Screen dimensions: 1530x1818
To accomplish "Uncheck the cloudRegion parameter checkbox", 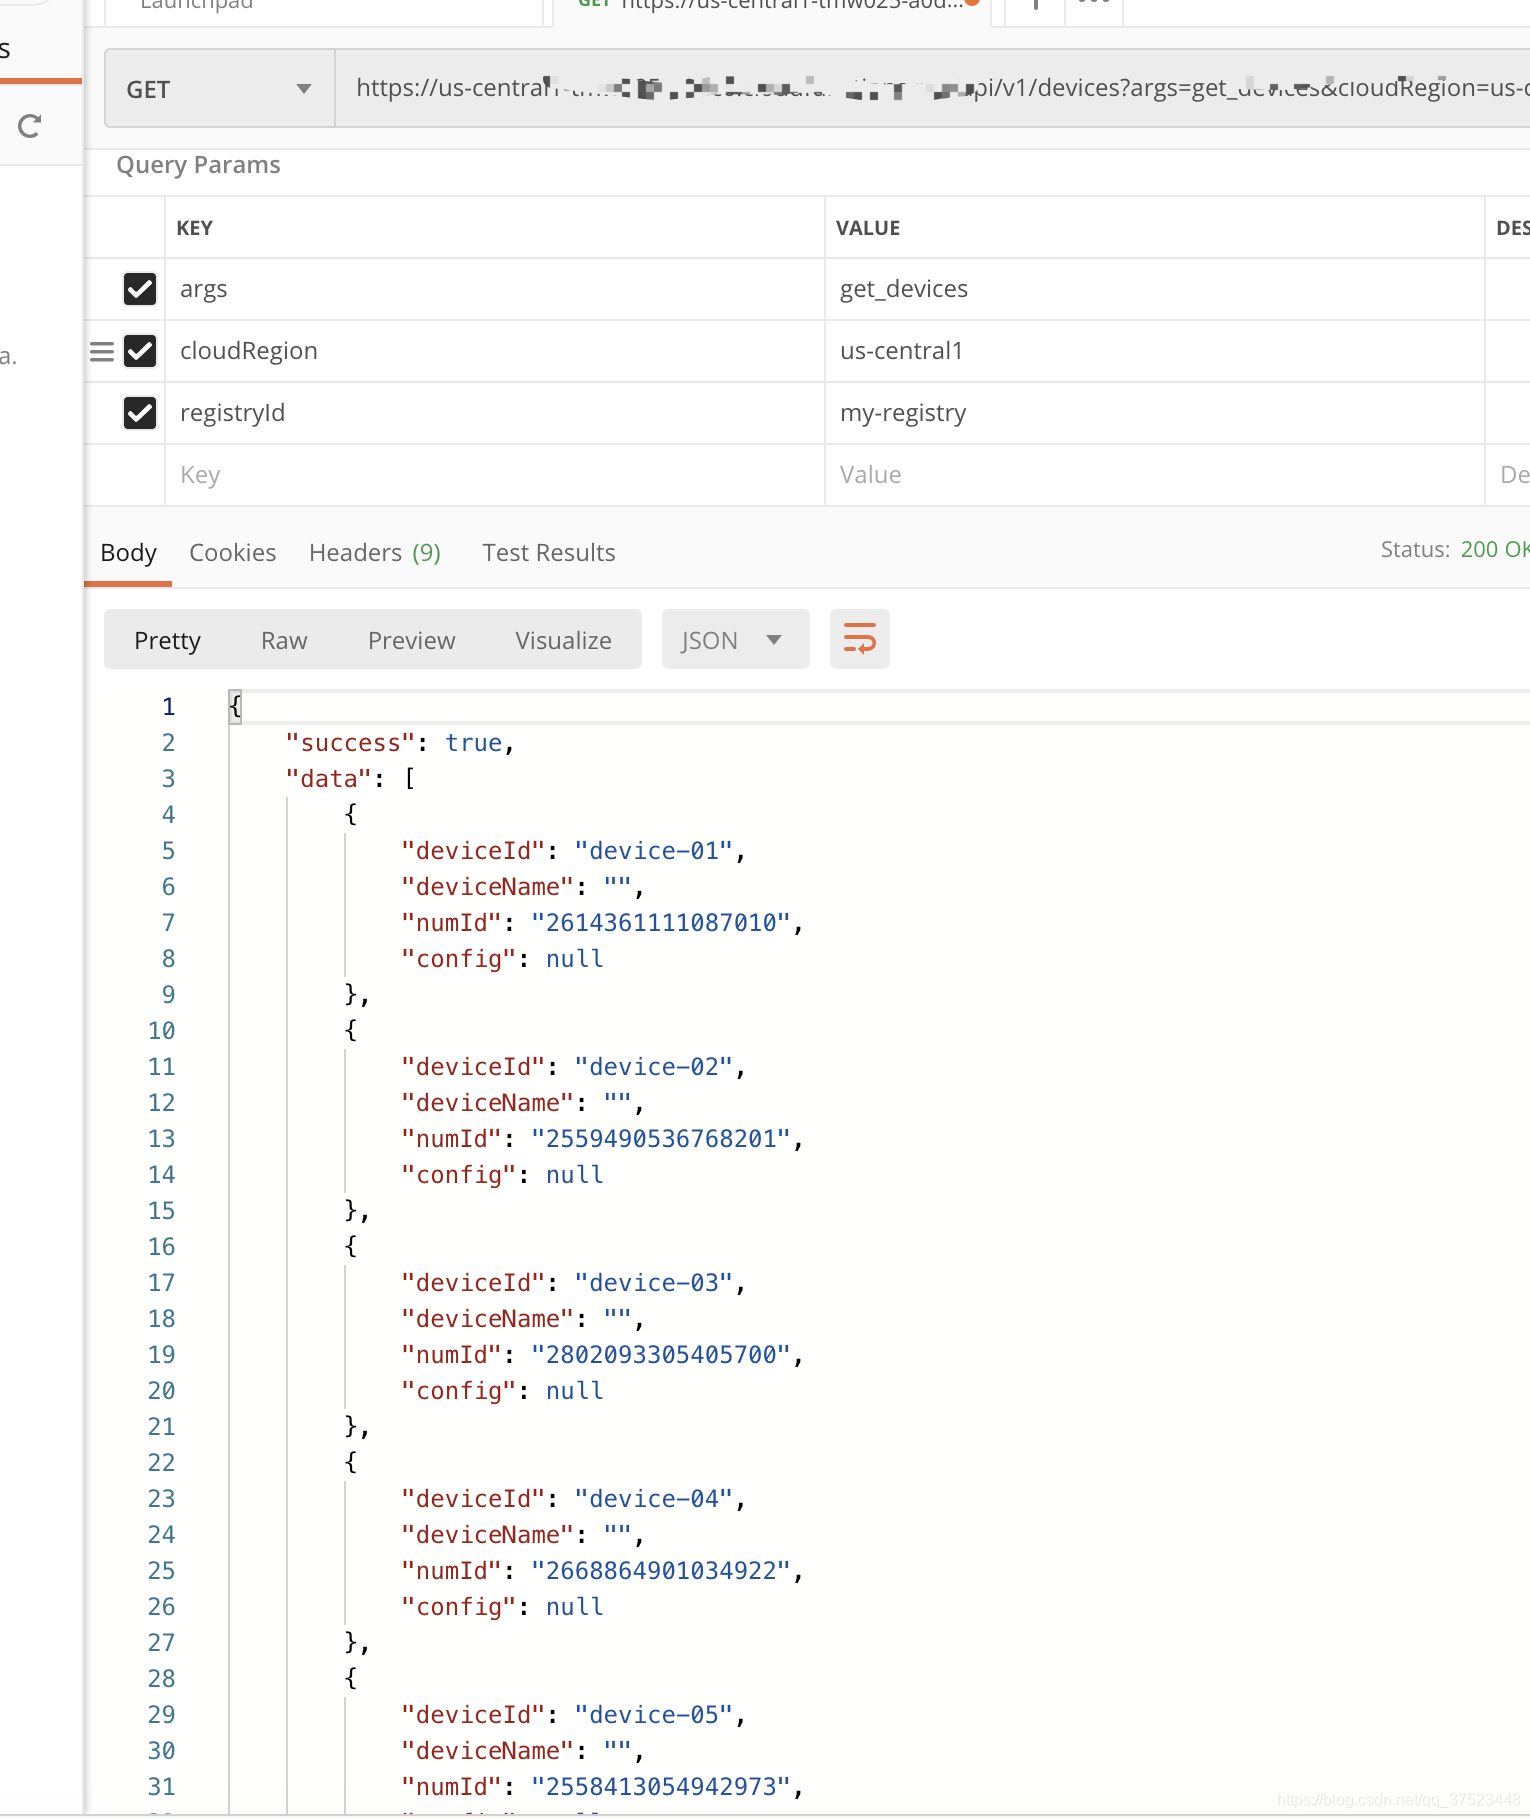I will tap(140, 351).
